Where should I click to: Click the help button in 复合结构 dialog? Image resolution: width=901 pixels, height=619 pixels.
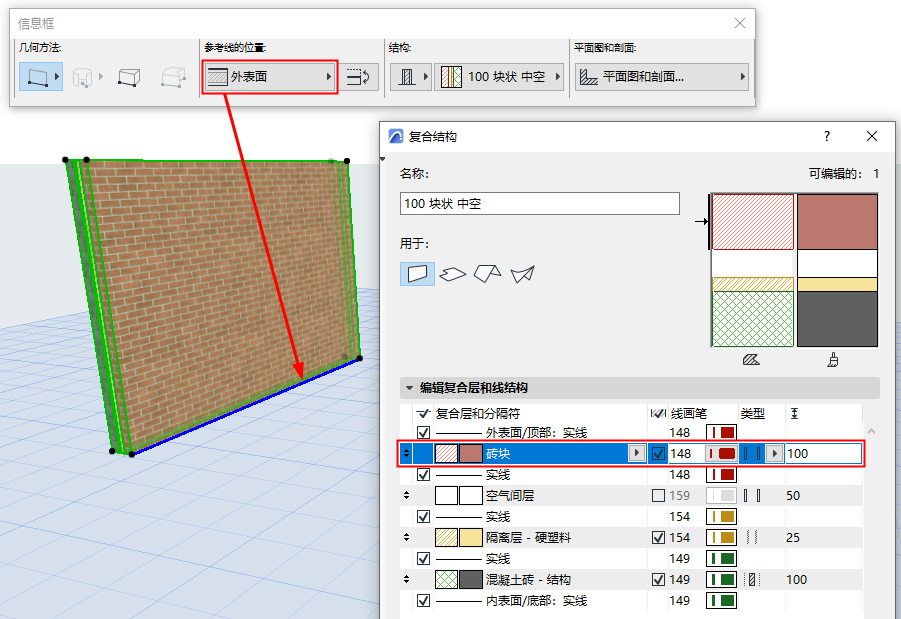click(x=826, y=136)
